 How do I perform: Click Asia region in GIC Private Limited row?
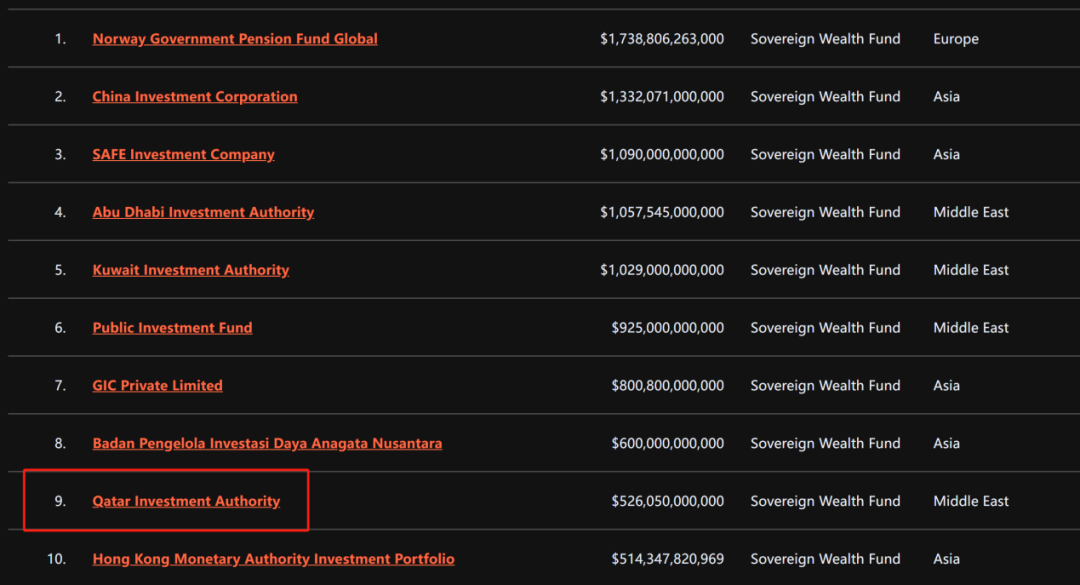[946, 386]
